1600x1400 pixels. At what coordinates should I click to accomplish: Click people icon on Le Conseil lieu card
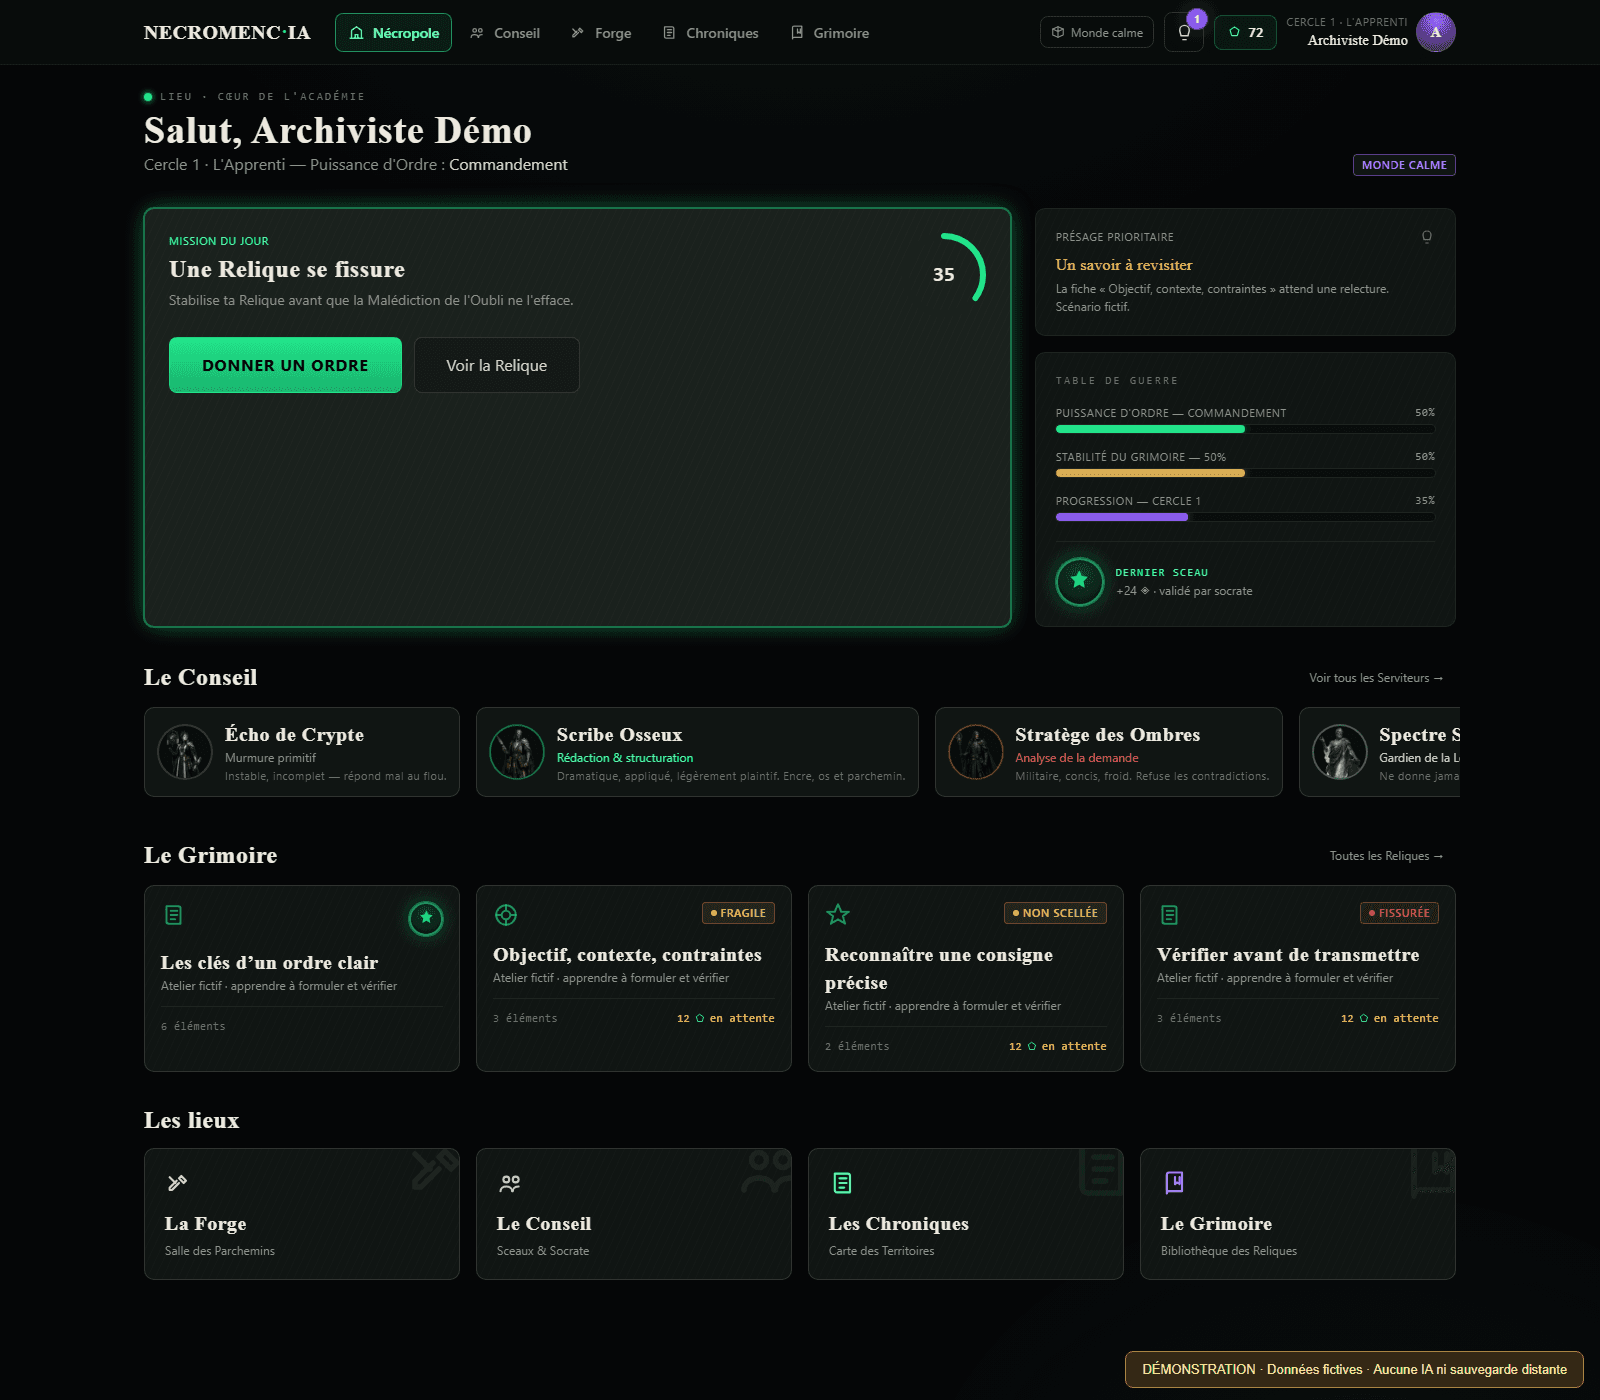(x=510, y=1183)
